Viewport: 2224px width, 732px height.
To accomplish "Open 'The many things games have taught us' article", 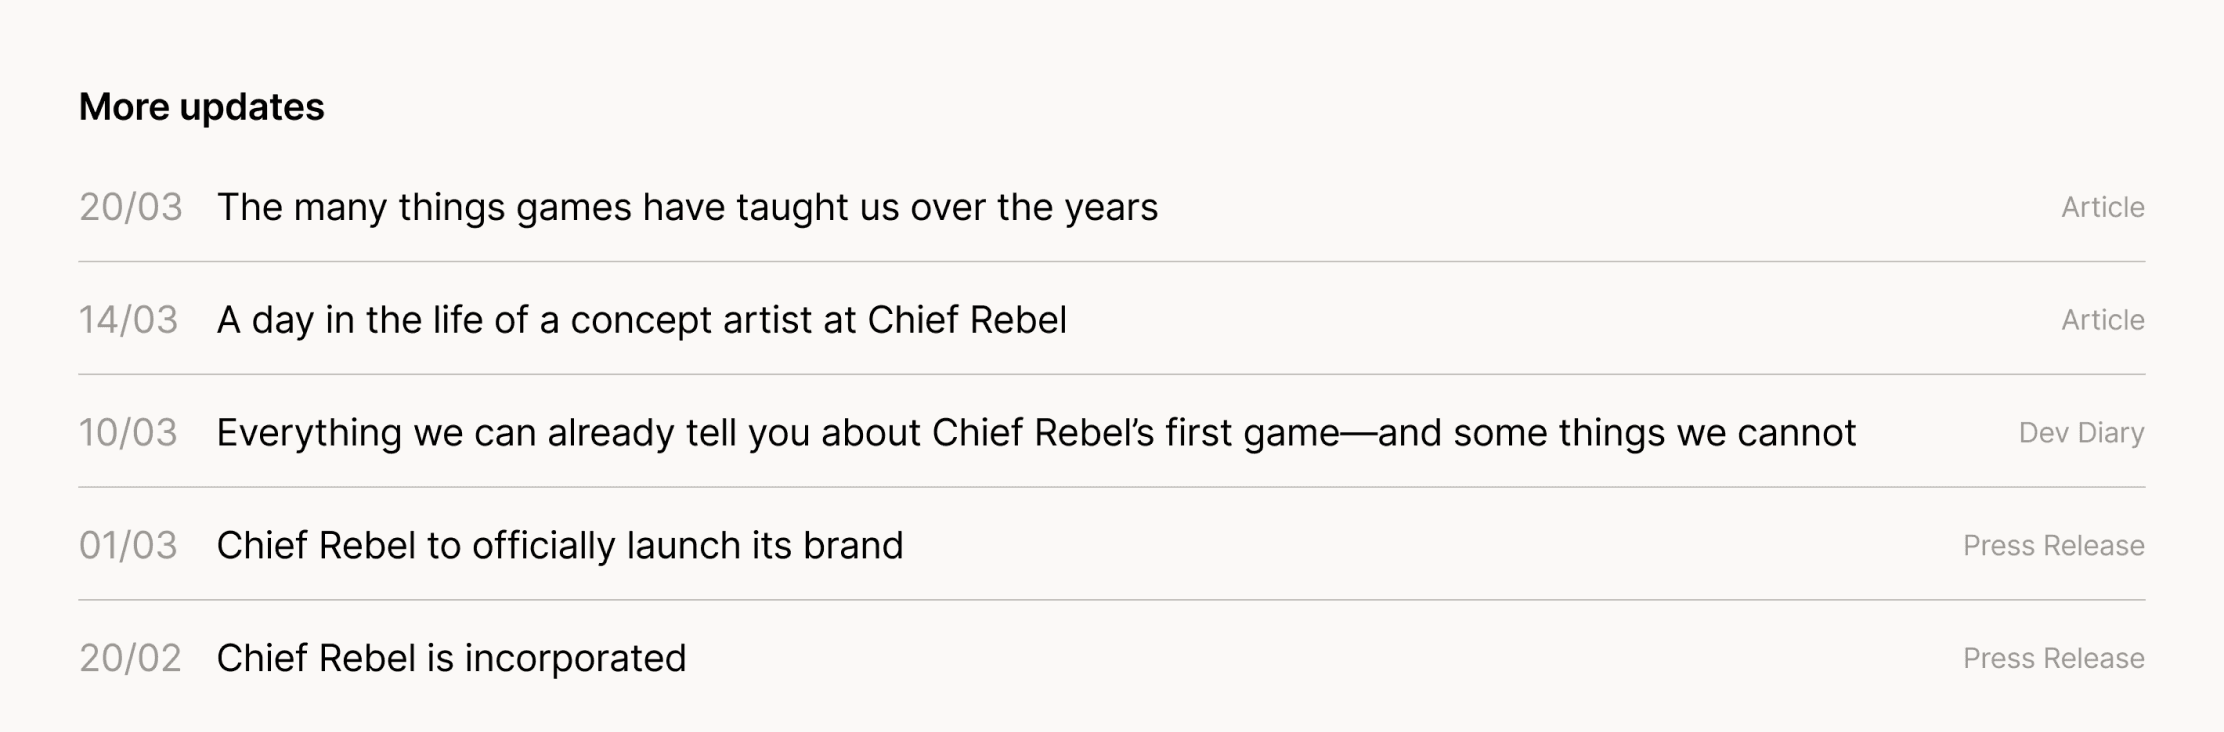I will [687, 207].
